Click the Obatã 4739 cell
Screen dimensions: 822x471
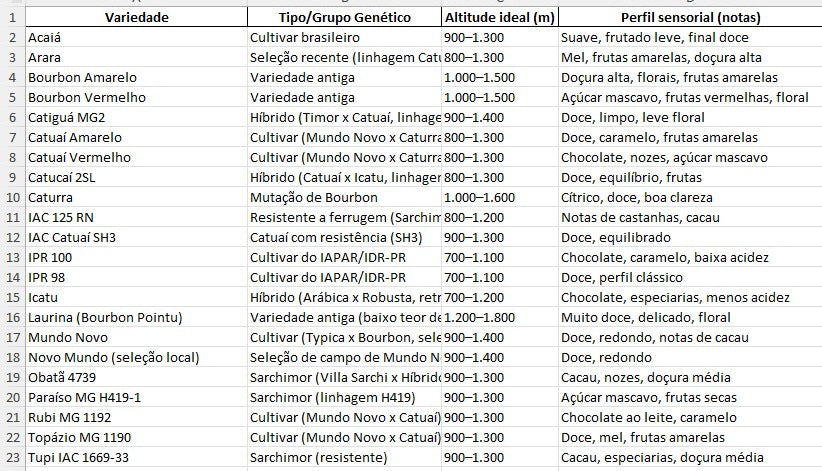pyautogui.click(x=135, y=377)
